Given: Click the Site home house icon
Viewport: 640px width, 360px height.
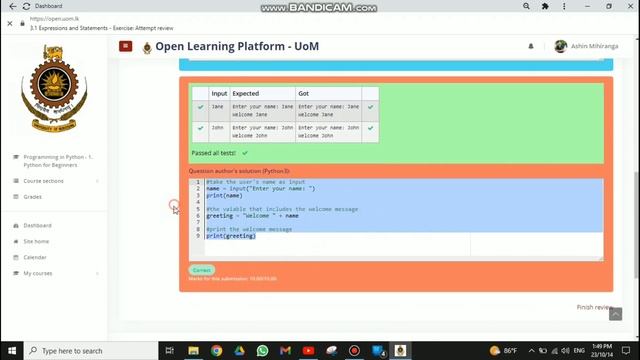Looking at the screenshot, I should (x=16, y=241).
